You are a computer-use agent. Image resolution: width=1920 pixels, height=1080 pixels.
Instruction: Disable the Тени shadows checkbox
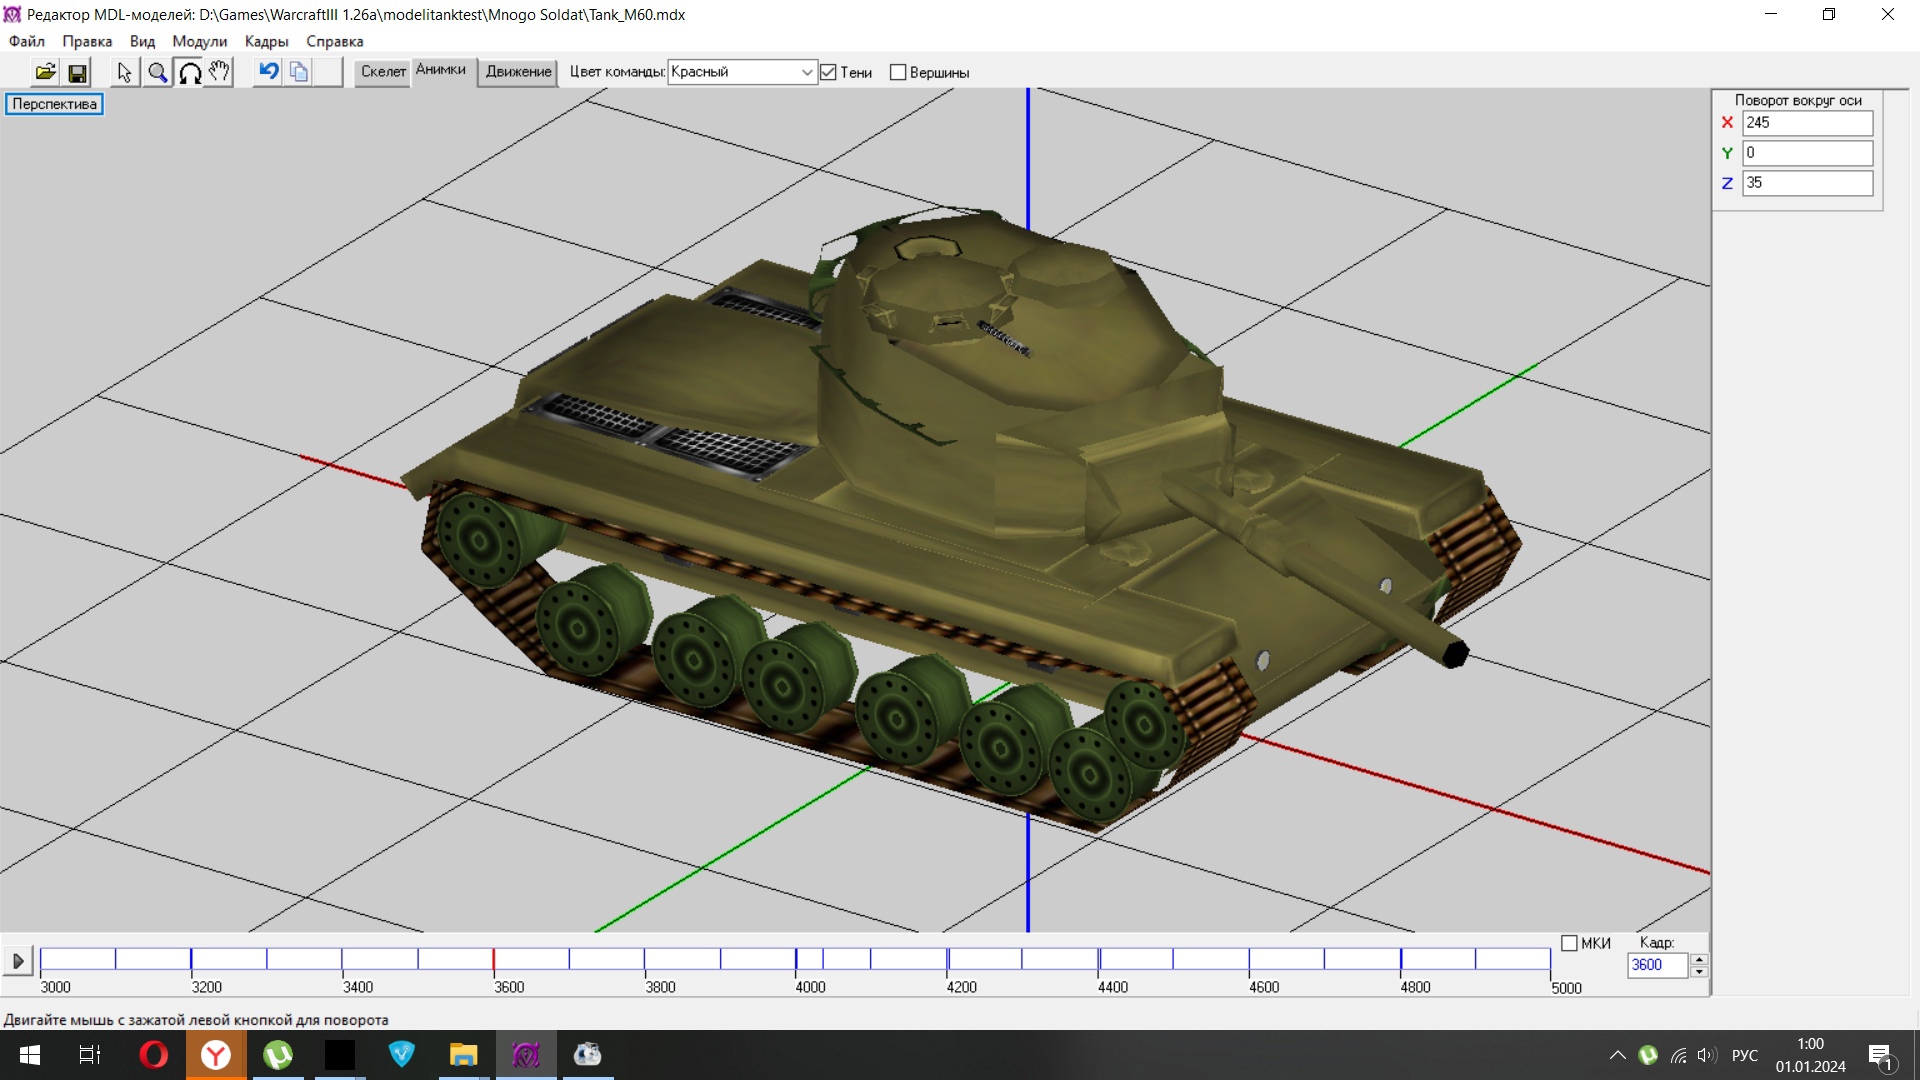[828, 72]
